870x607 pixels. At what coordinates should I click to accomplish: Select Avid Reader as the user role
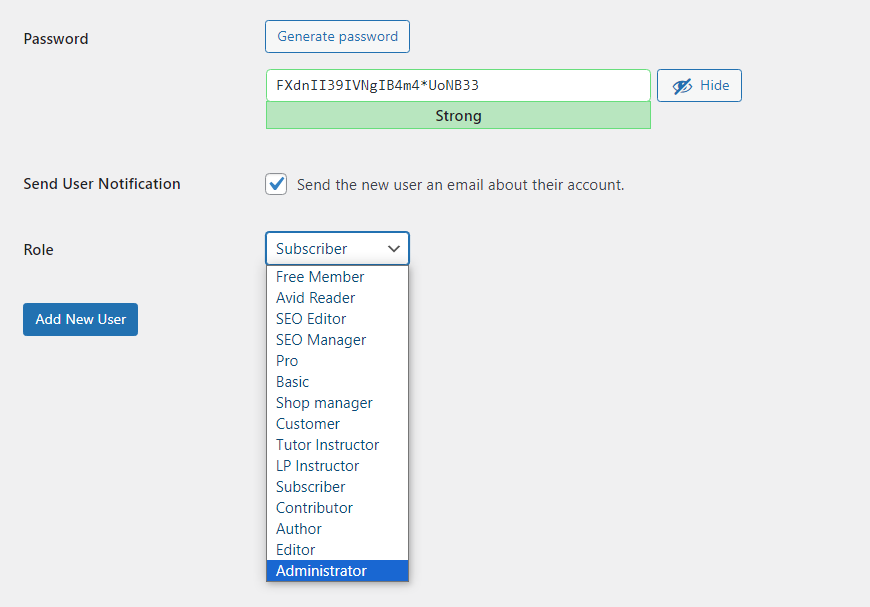[x=315, y=297]
